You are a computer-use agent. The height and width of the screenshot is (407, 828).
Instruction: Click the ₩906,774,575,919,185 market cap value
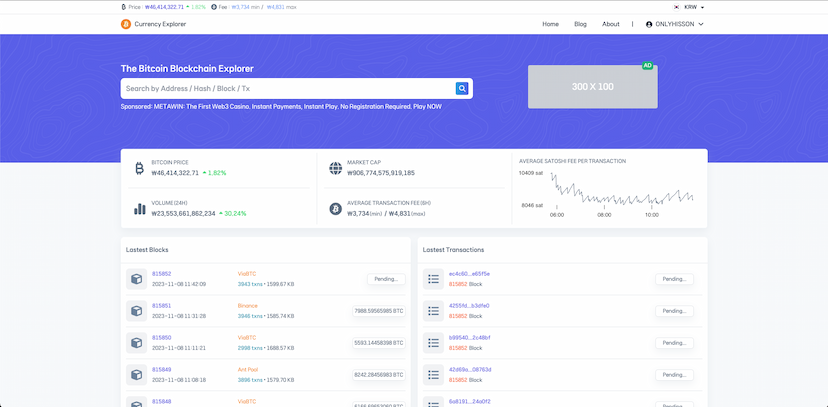[x=381, y=173]
